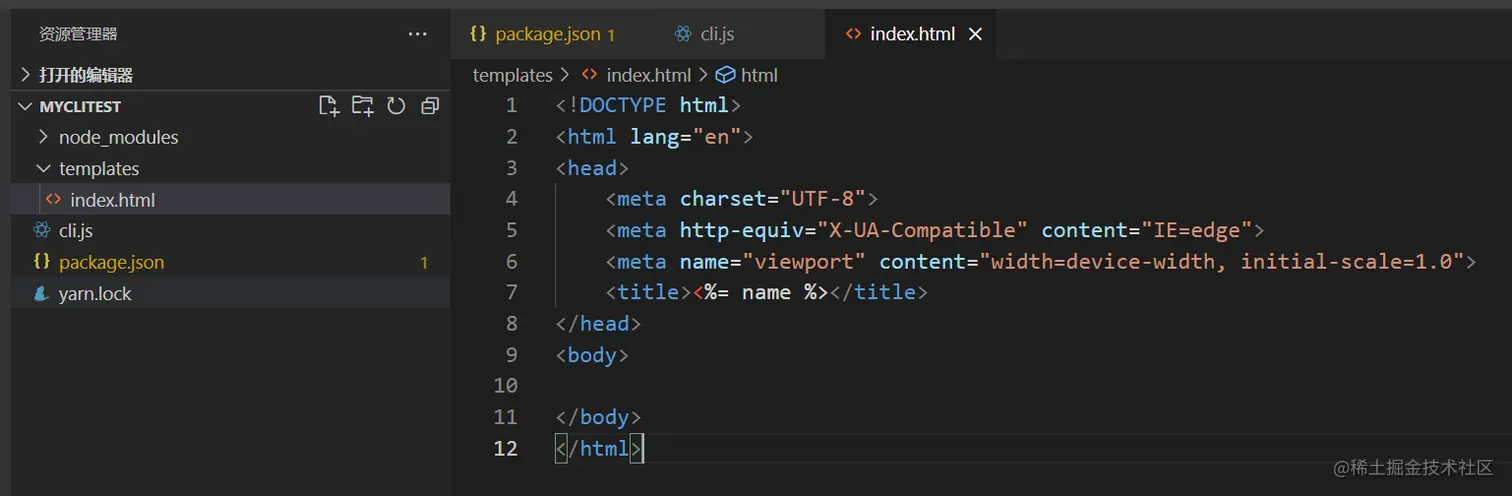Image resolution: width=1512 pixels, height=496 pixels.
Task: Collapse the templates folder
Action: [x=230, y=168]
